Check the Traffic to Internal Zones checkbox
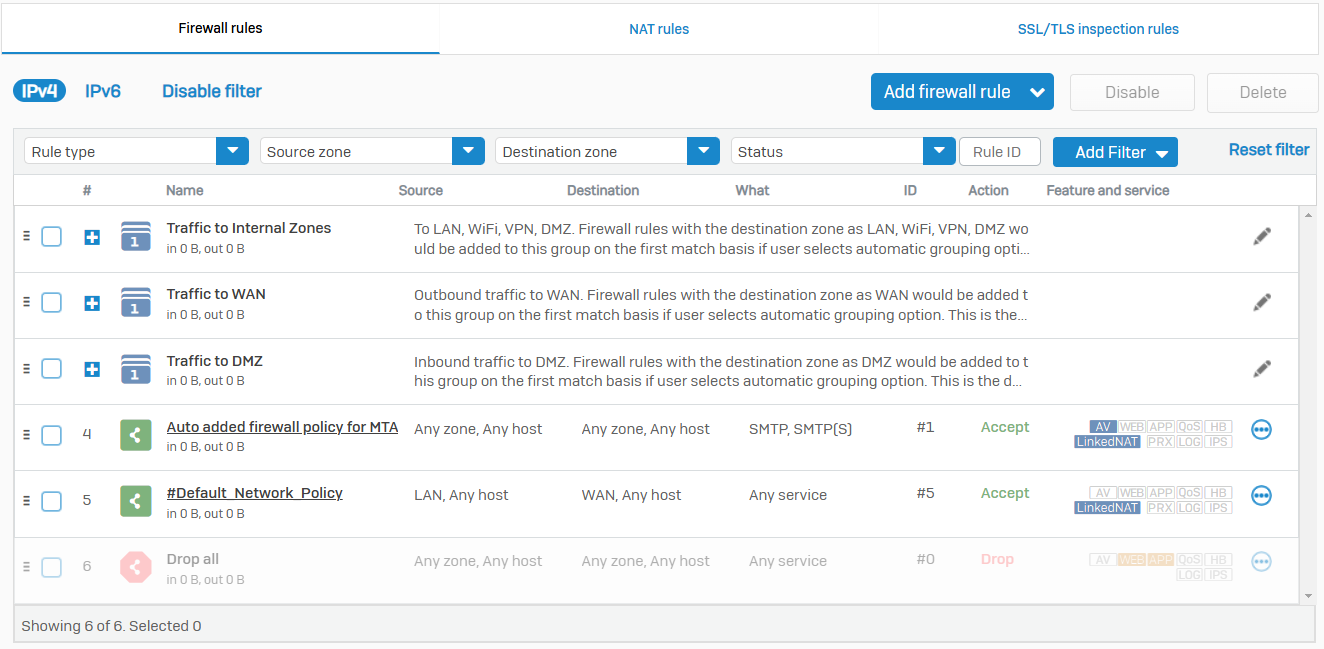1324x649 pixels. [51, 237]
